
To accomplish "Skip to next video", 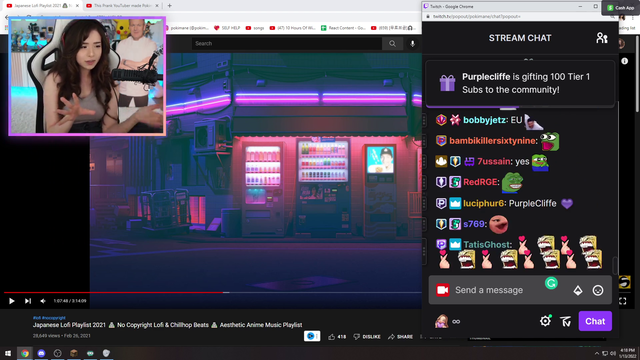I will pos(27,301).
